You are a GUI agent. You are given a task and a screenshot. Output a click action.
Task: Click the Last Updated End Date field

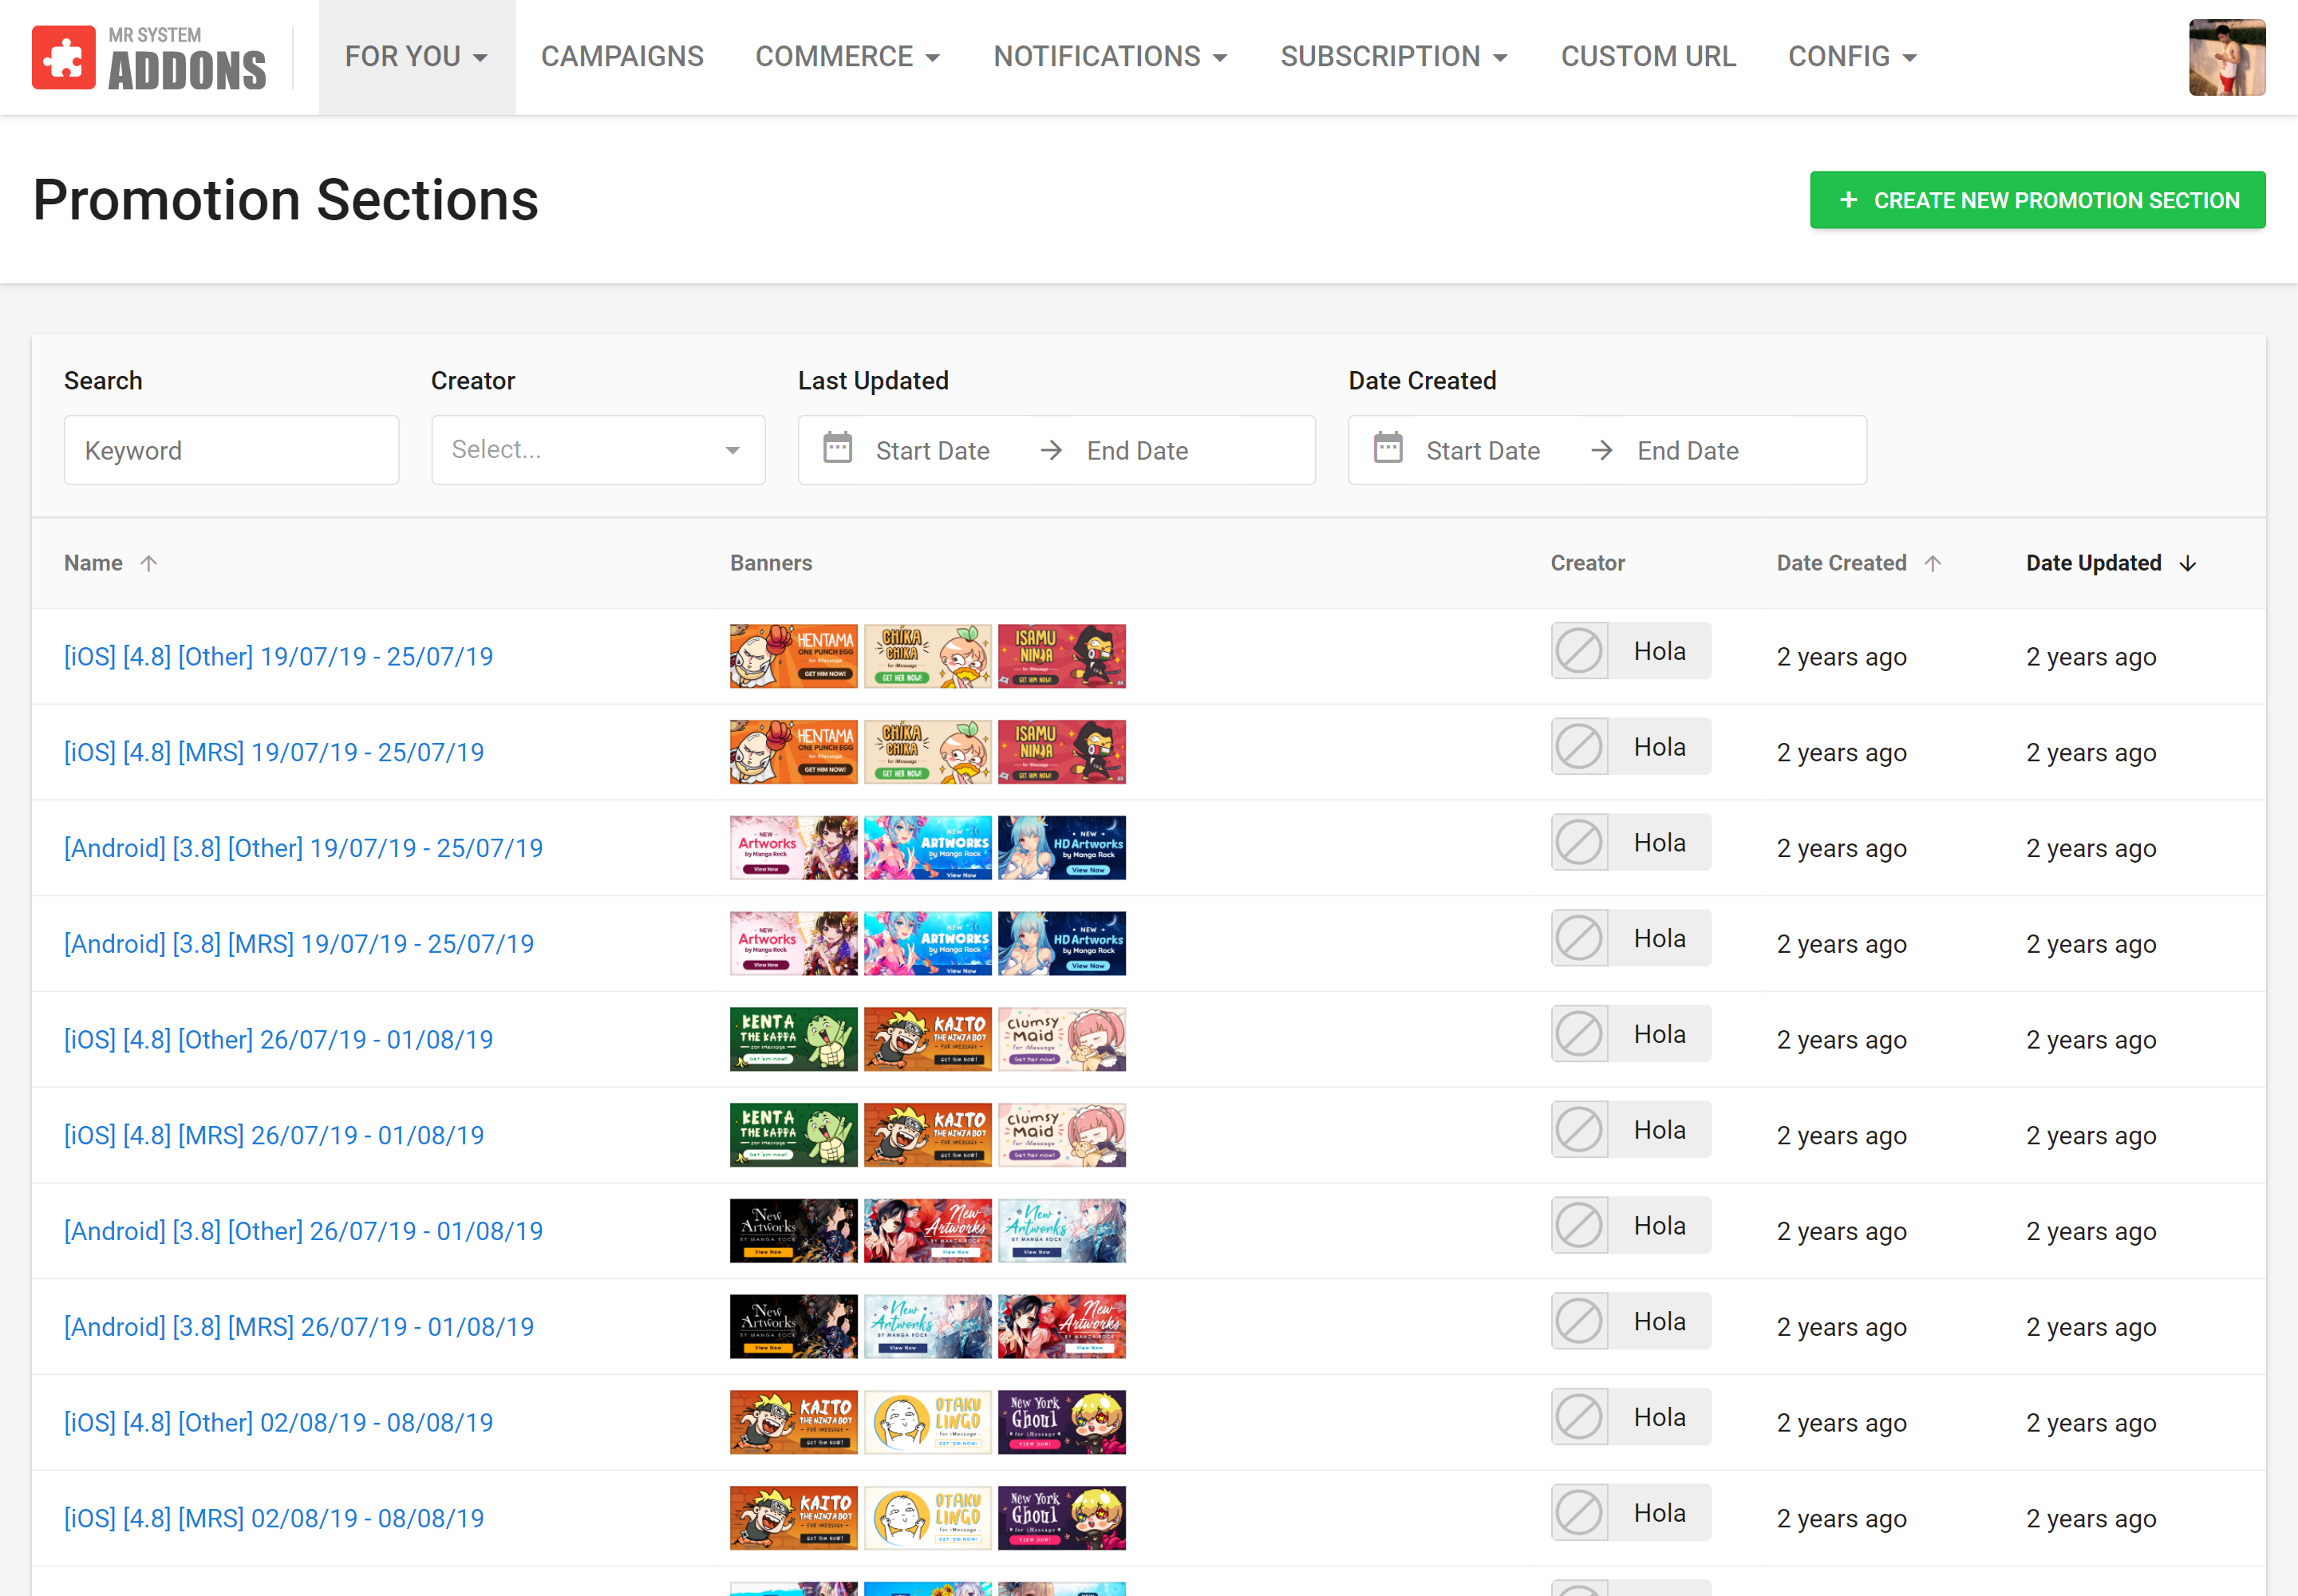click(1137, 451)
